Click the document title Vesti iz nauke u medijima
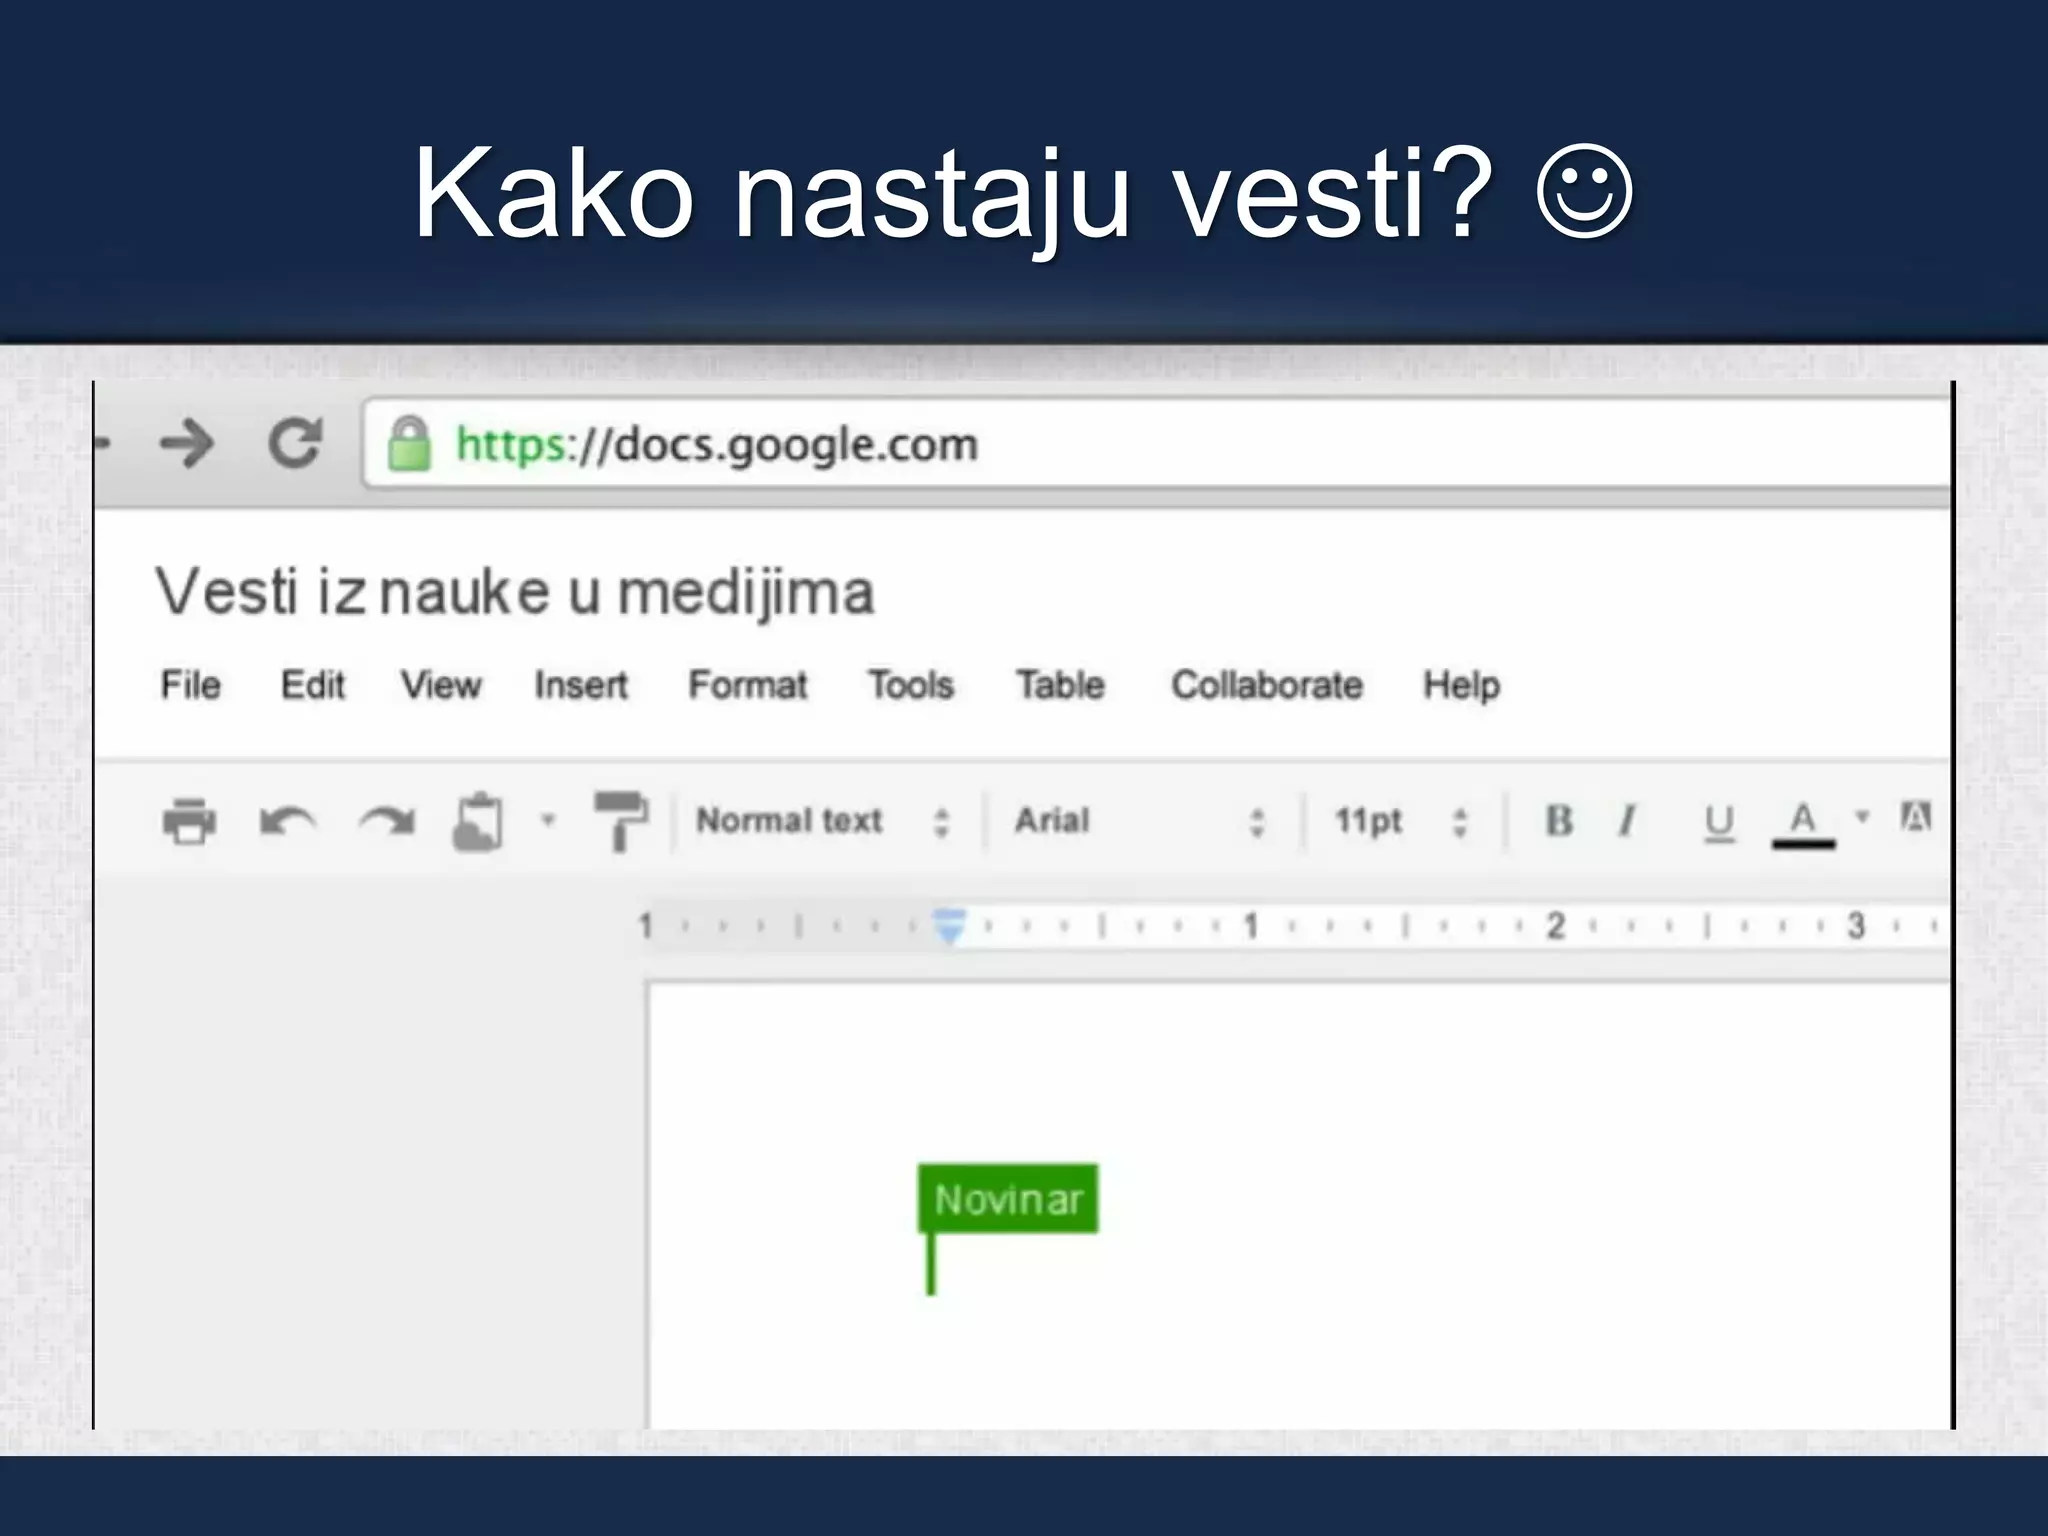The image size is (2048, 1536). (x=515, y=591)
